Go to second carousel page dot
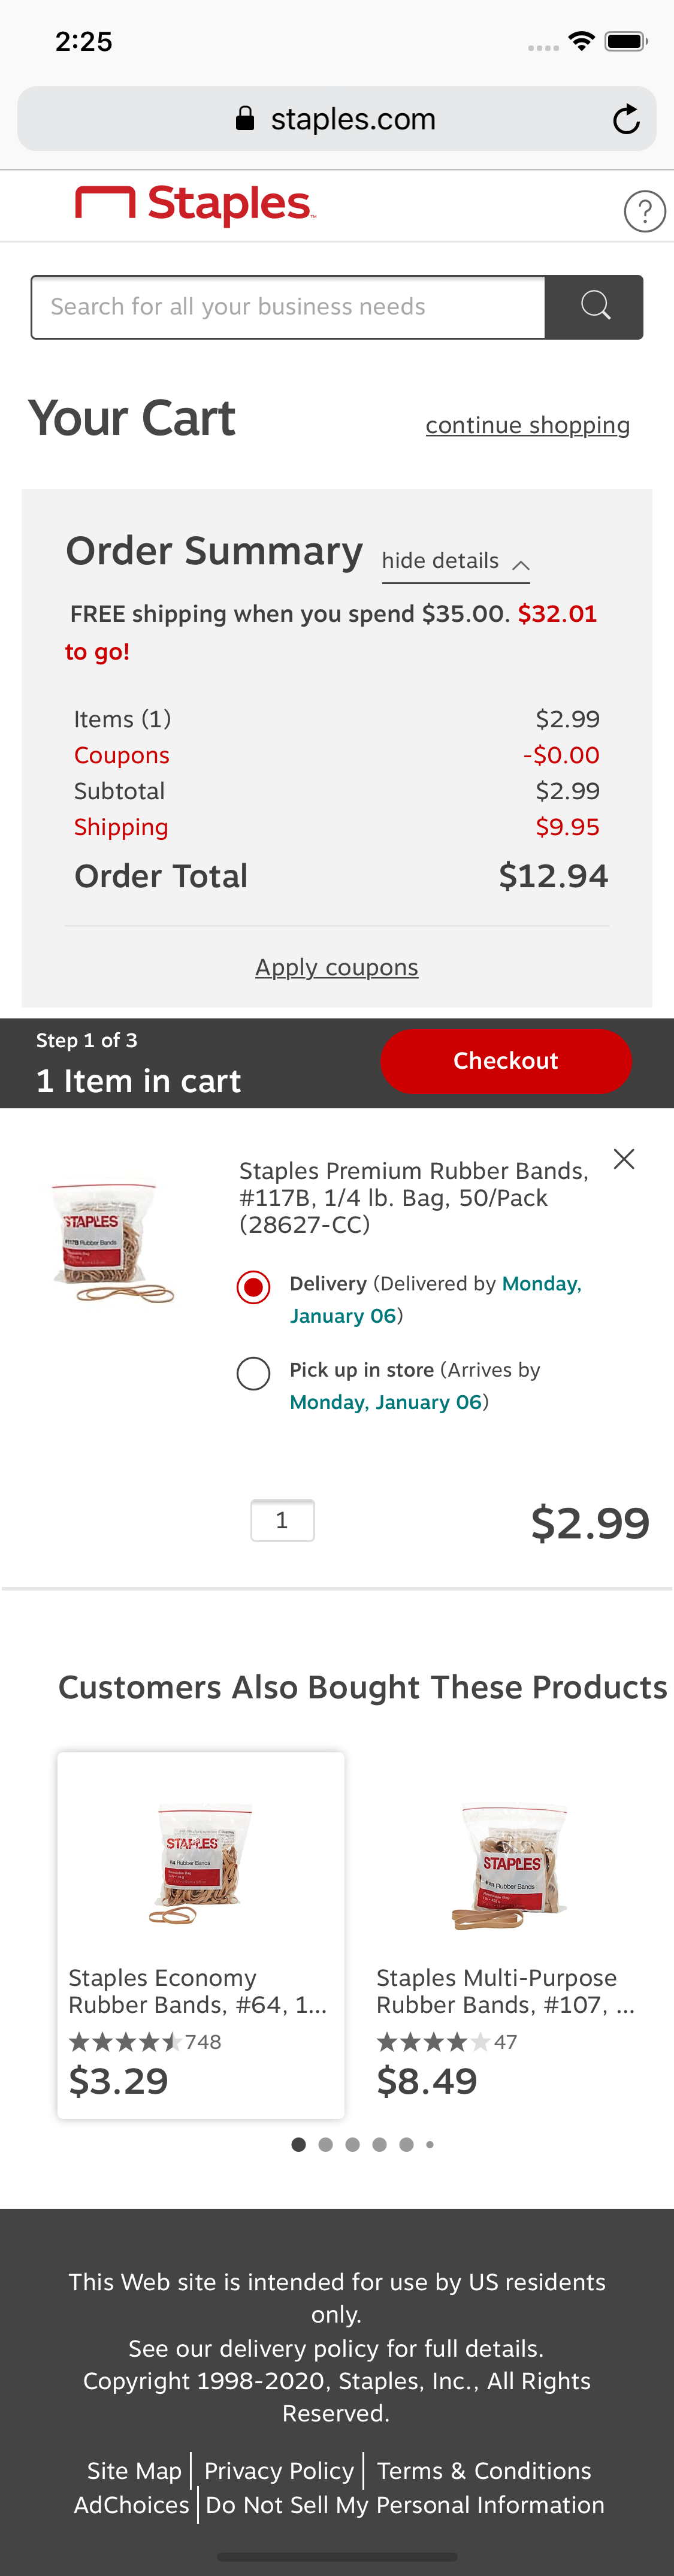Viewport: 674px width, 2576px height. coord(325,2144)
